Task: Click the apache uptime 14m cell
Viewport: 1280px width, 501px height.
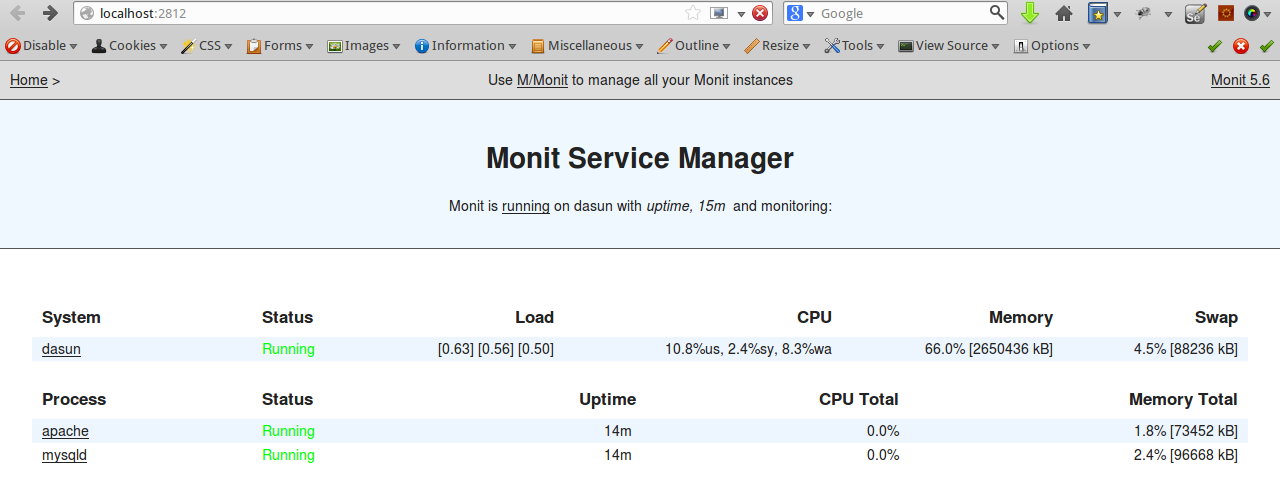Action: pyautogui.click(x=618, y=431)
